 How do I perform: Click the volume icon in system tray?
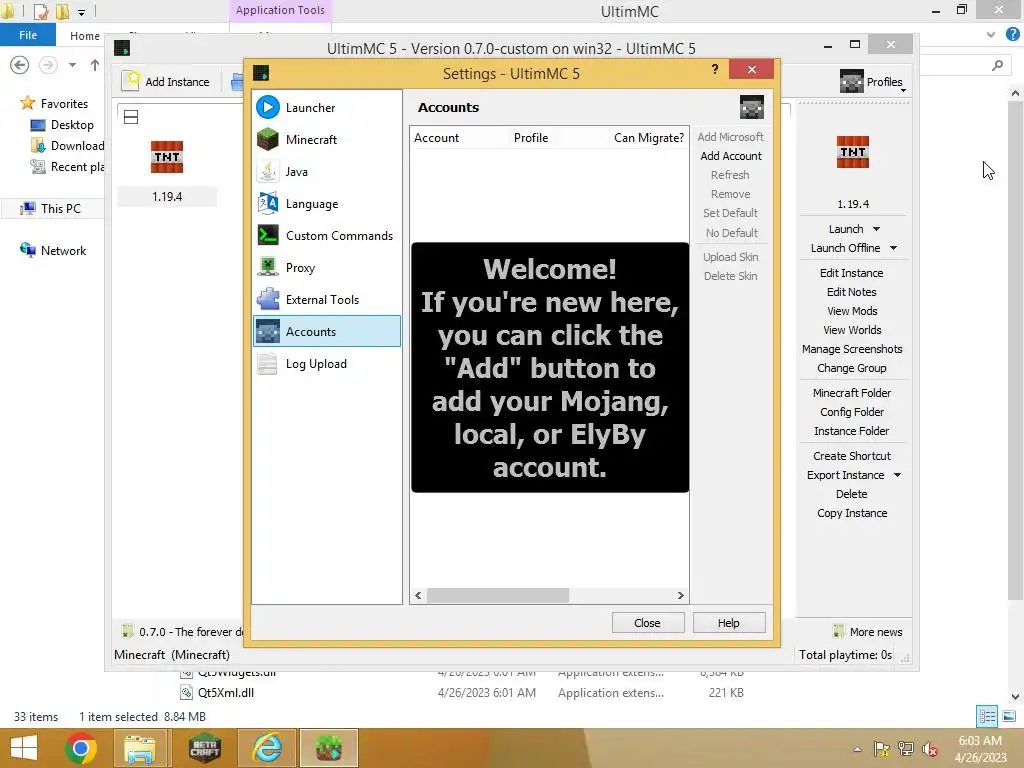929,749
